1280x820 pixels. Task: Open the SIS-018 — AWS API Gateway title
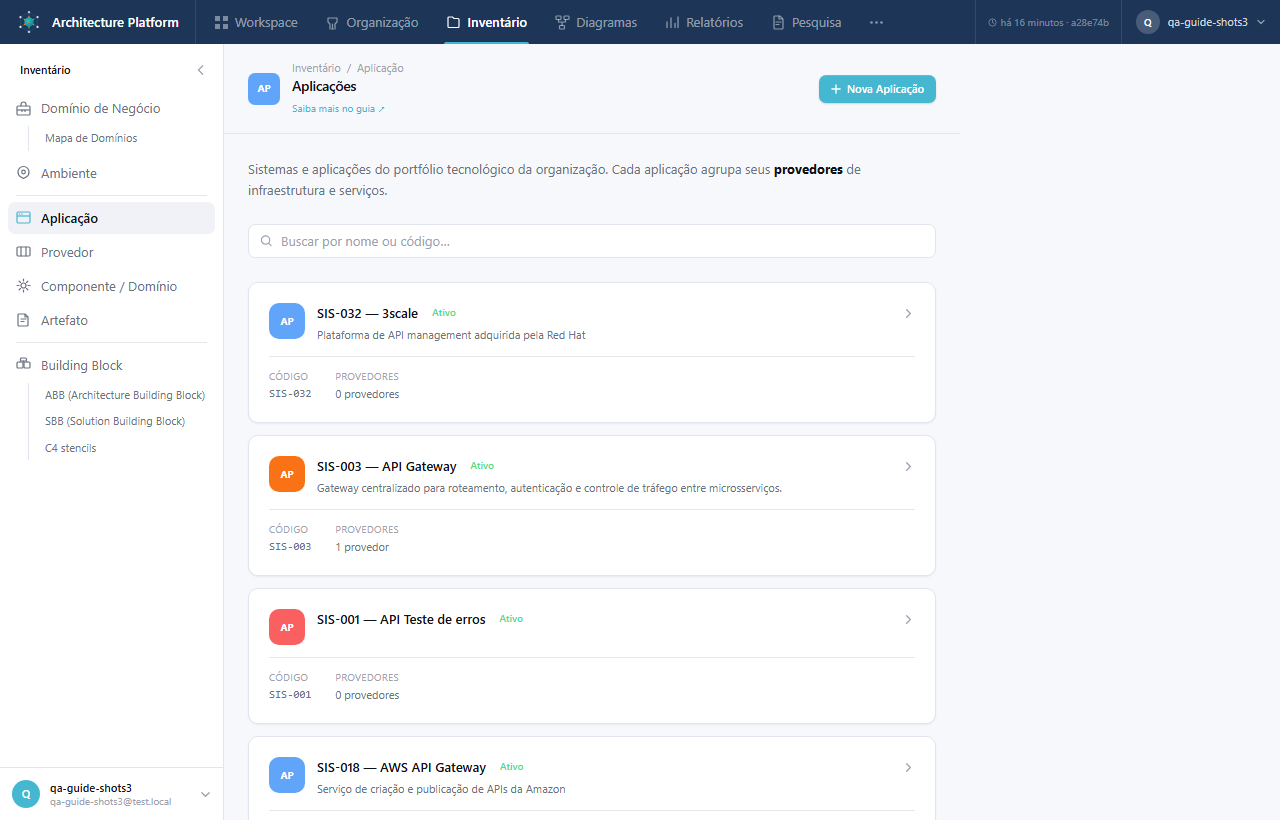[401, 767]
